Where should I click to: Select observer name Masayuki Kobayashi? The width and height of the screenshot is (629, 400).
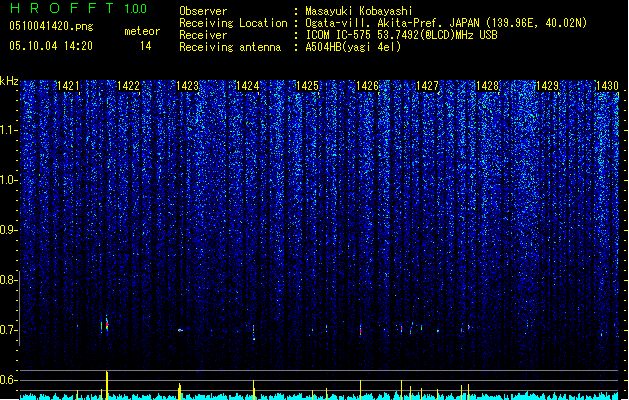[359, 11]
